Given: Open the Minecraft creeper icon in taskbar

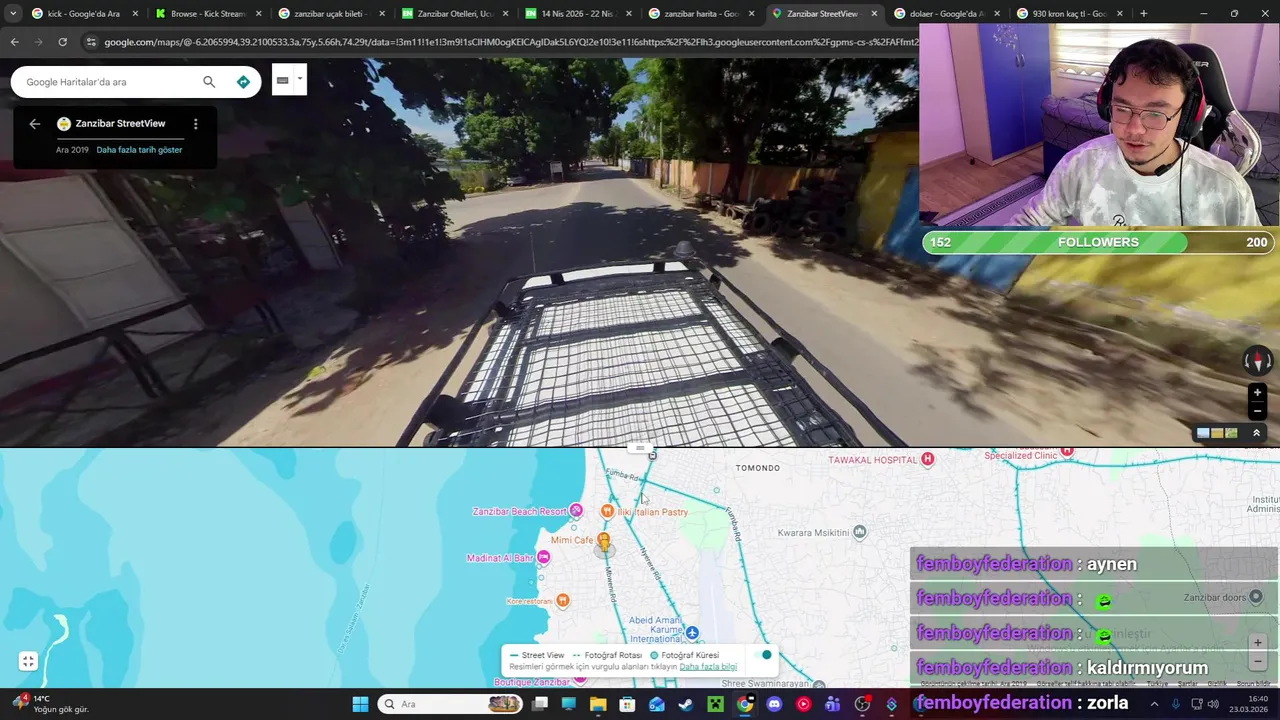Looking at the screenshot, I should (715, 704).
